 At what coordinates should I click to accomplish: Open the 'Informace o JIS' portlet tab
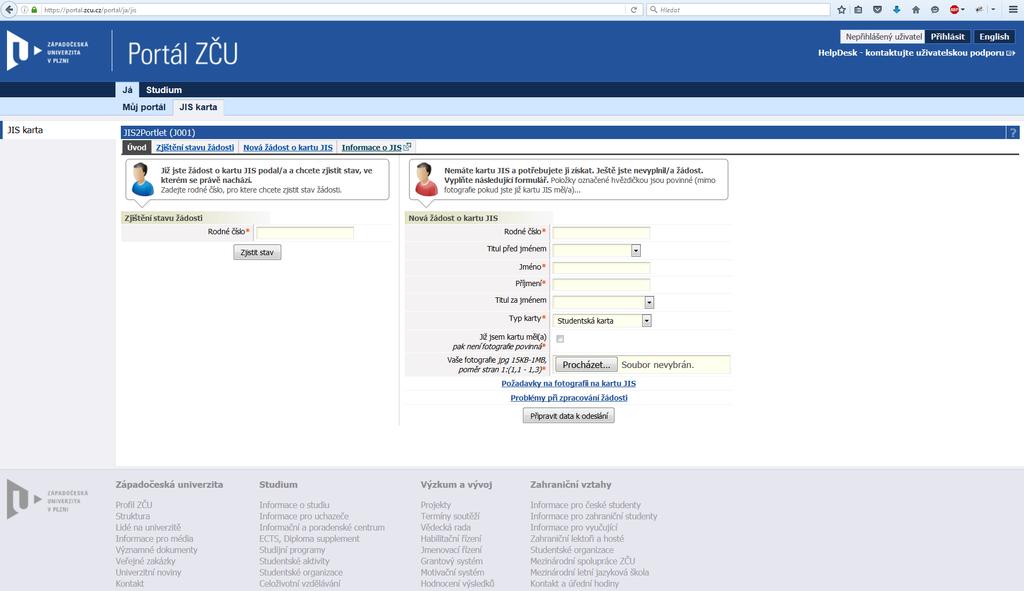(x=372, y=148)
